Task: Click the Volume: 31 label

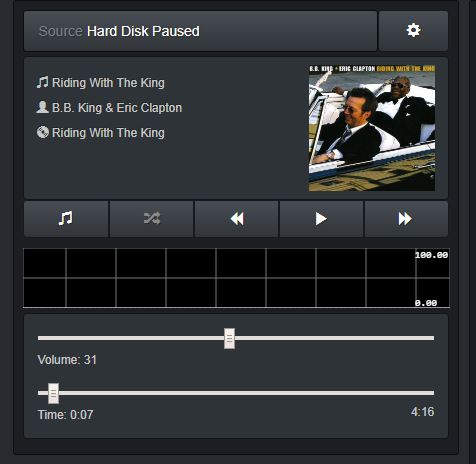Action: click(67, 360)
